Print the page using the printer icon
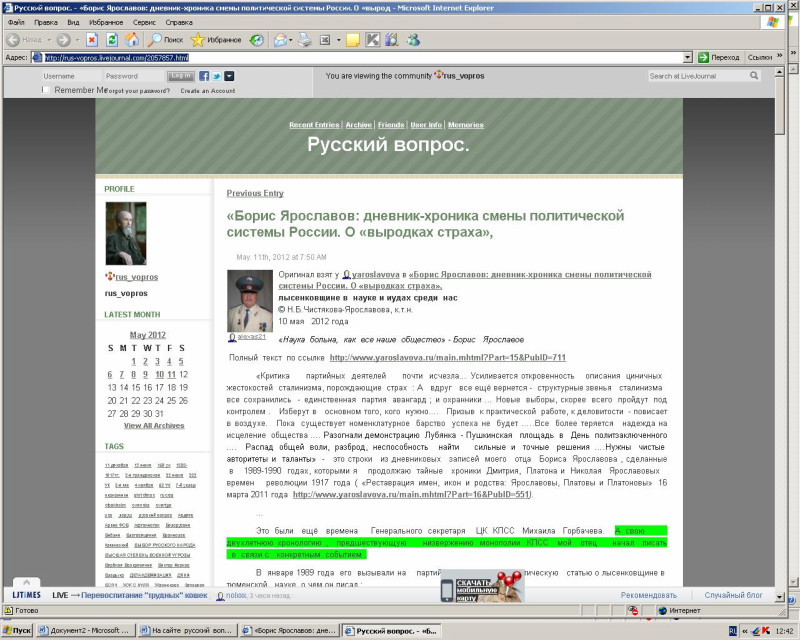This screenshot has width=800, height=640. point(305,40)
